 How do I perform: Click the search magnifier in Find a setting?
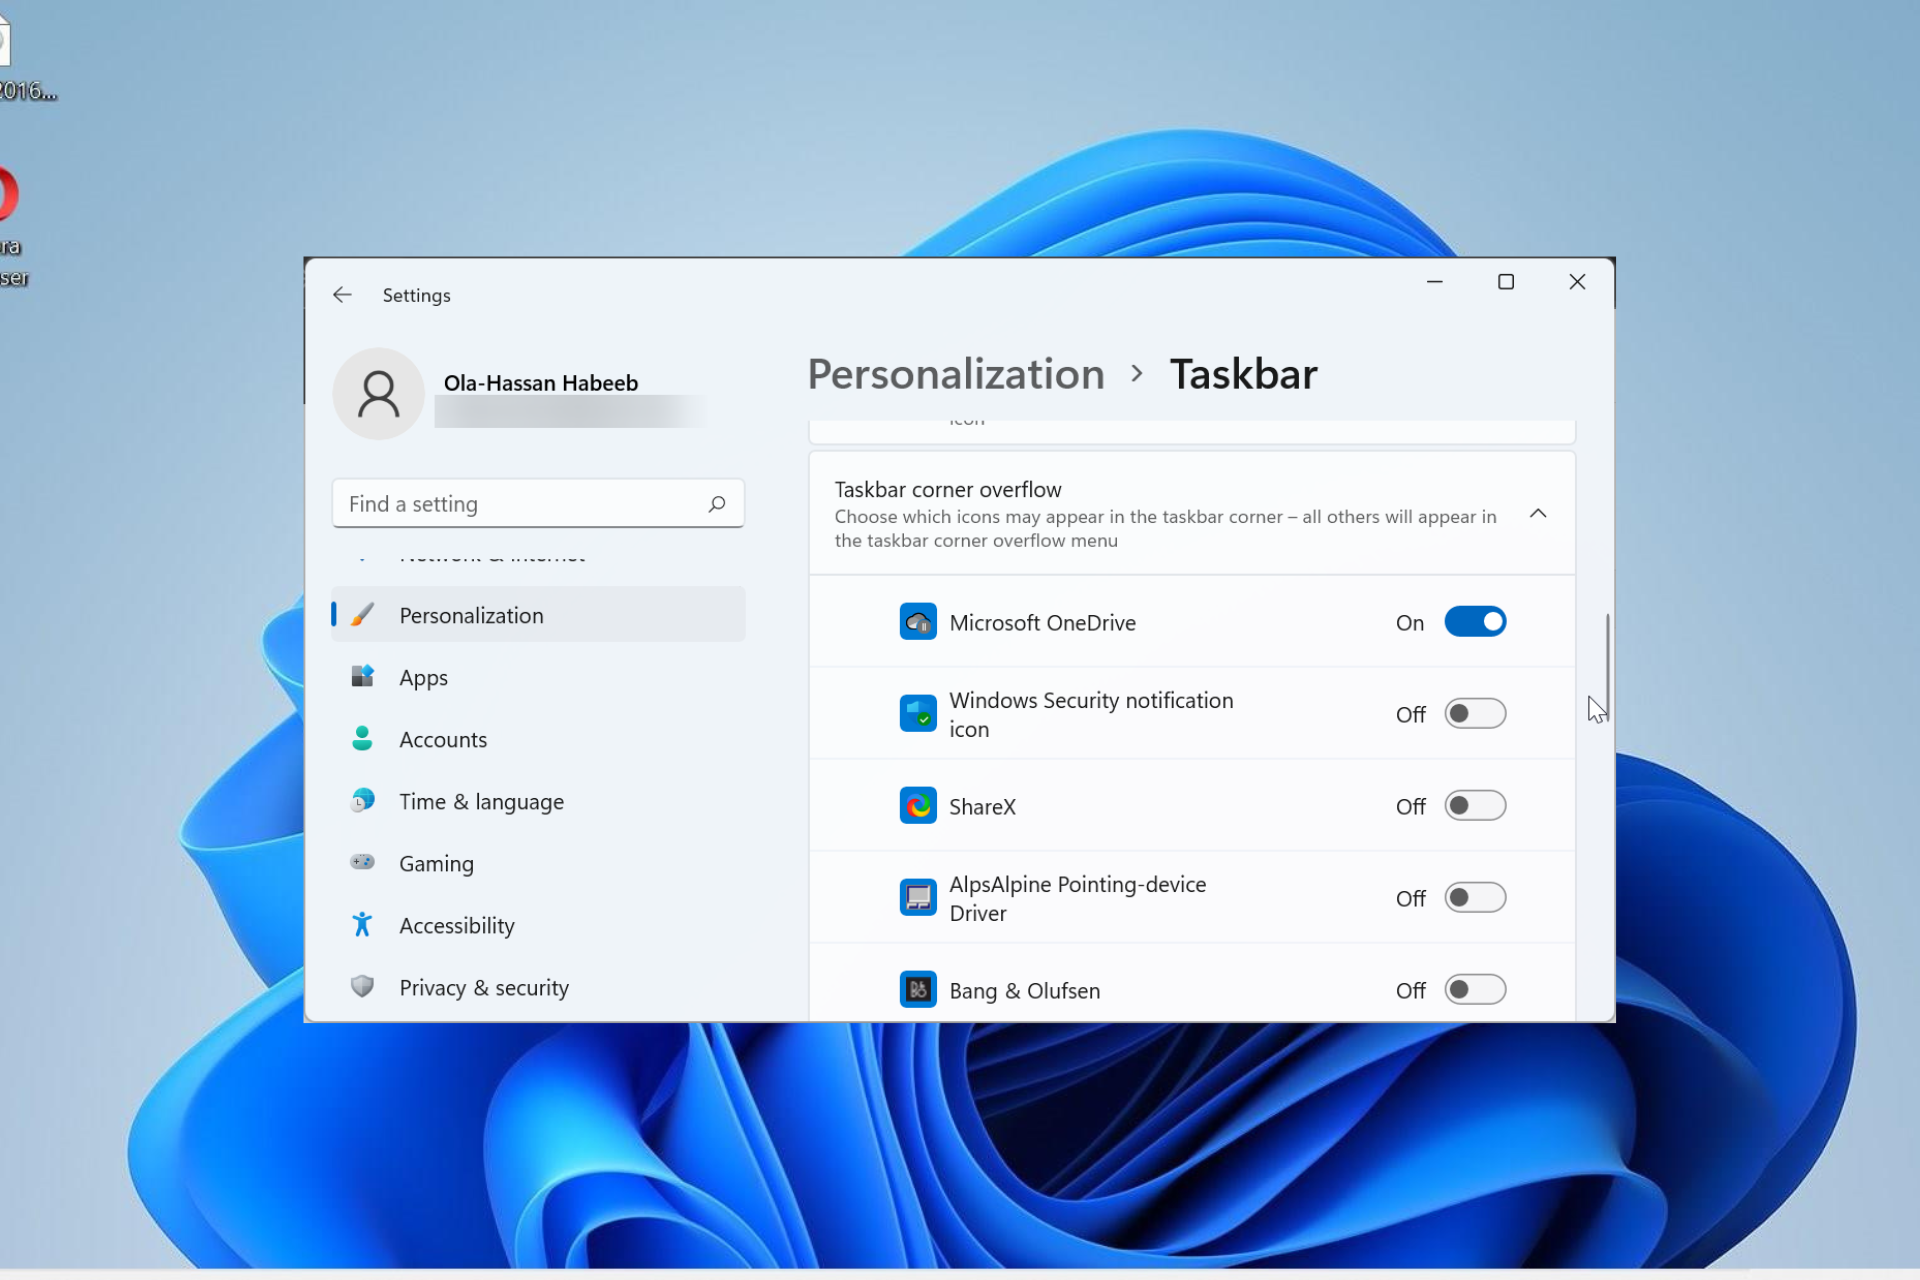[717, 503]
